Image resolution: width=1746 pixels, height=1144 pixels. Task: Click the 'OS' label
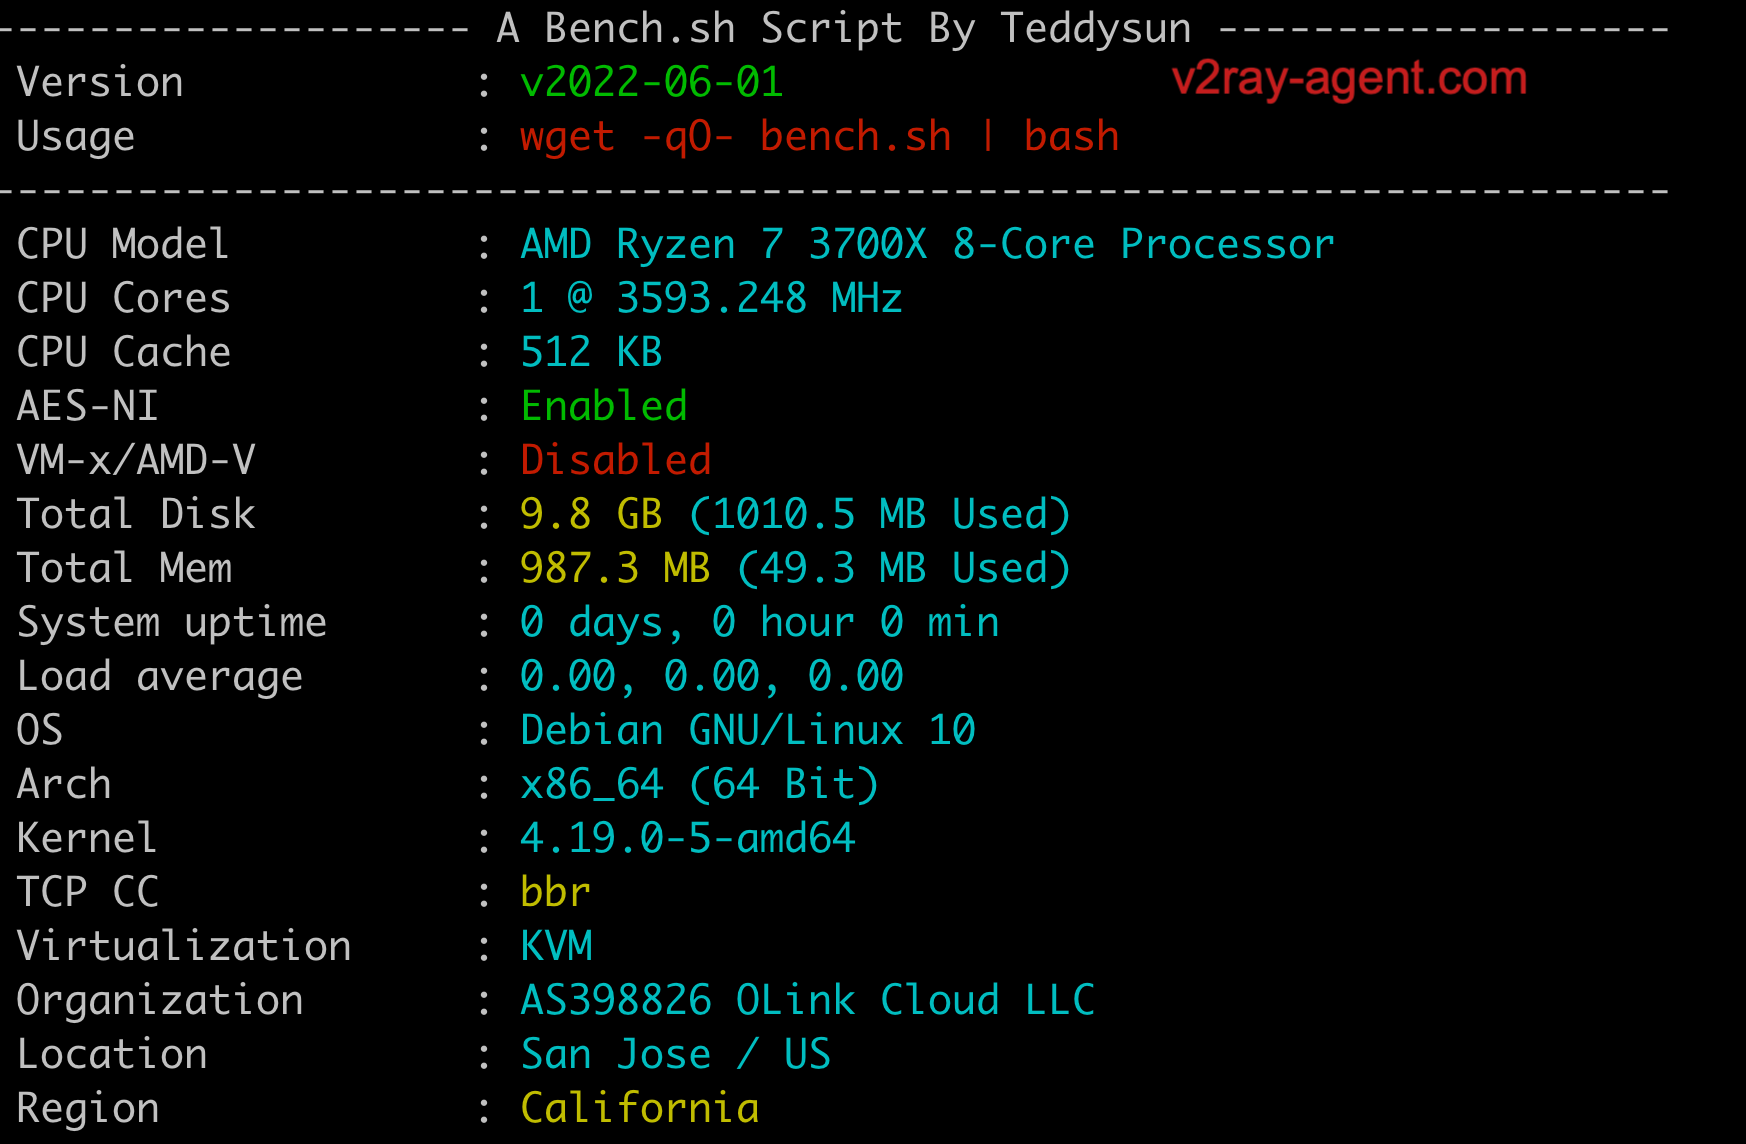[x=40, y=730]
